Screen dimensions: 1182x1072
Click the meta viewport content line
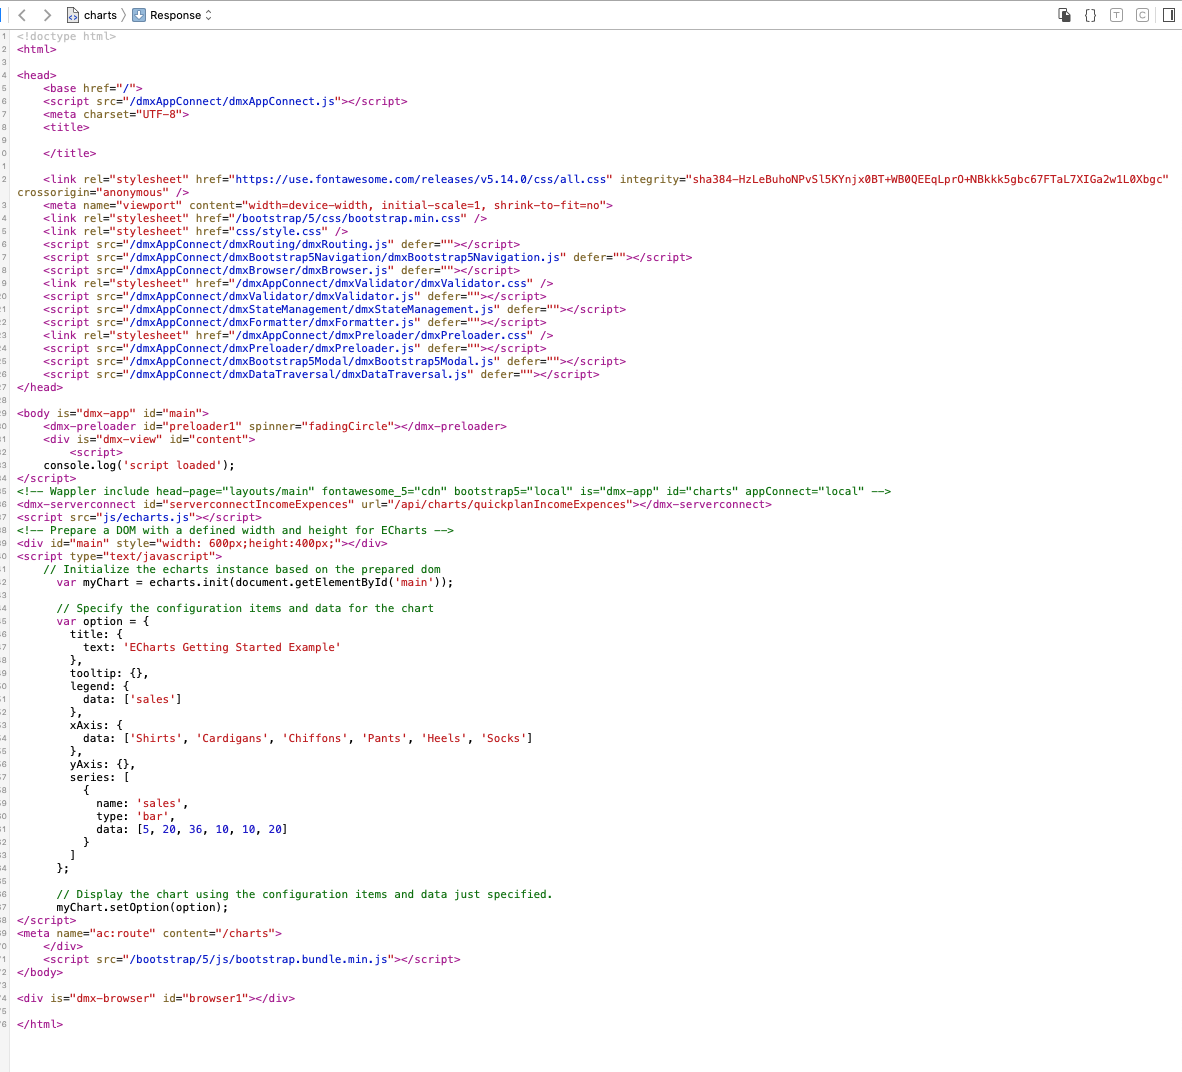[328, 205]
